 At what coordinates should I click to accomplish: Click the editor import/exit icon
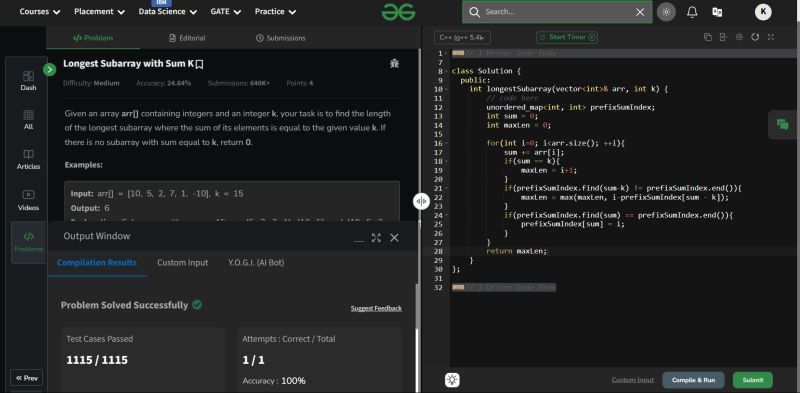pos(723,37)
